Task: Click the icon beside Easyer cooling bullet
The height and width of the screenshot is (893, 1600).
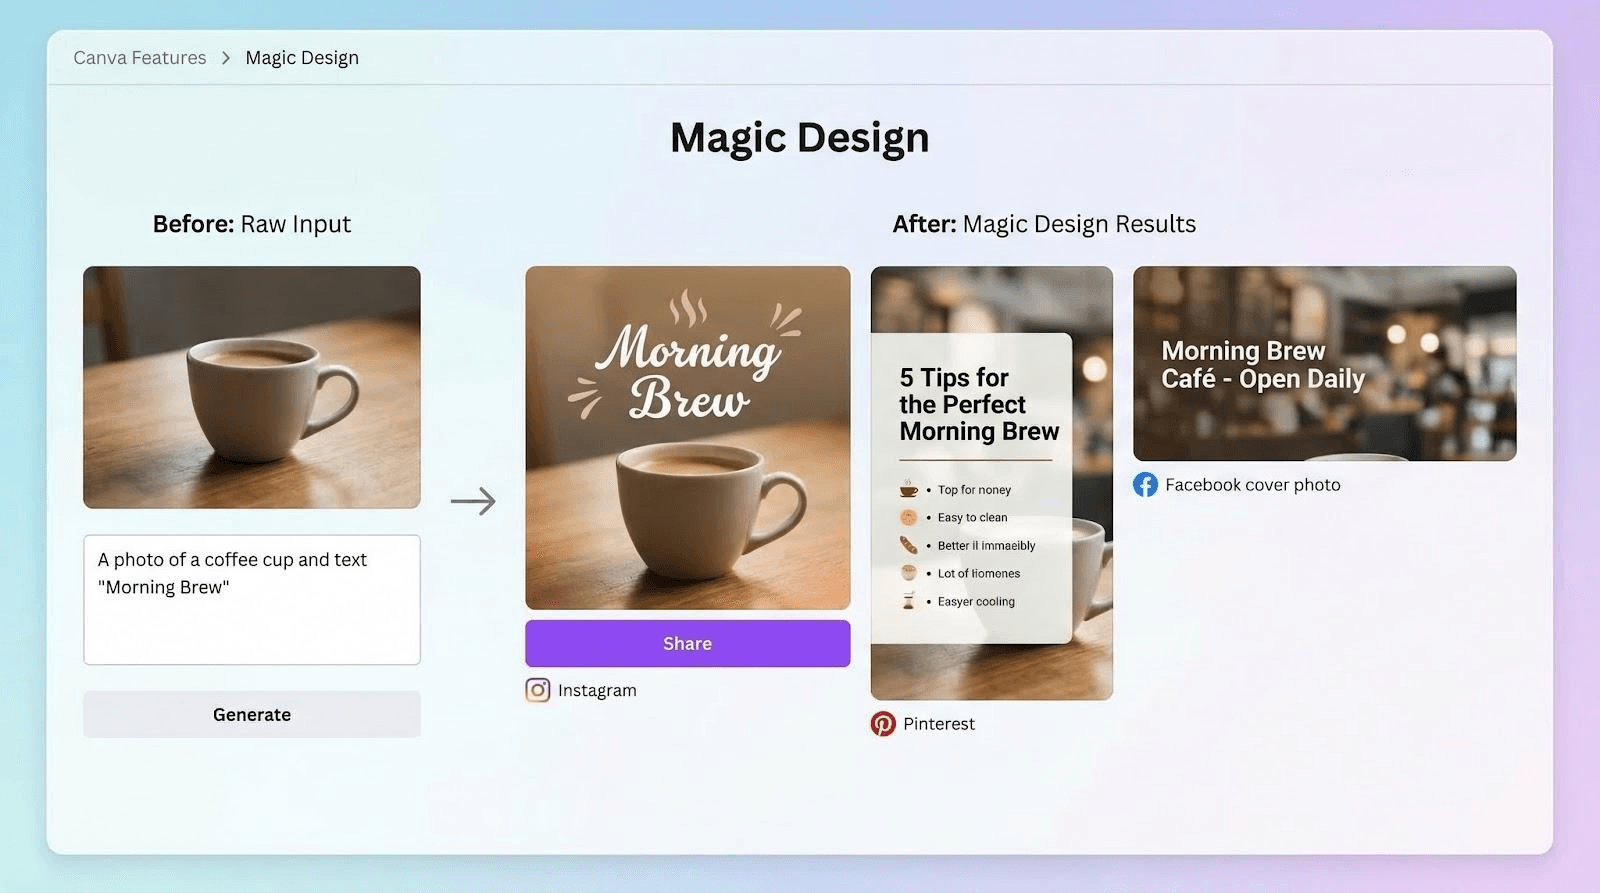Action: point(908,601)
